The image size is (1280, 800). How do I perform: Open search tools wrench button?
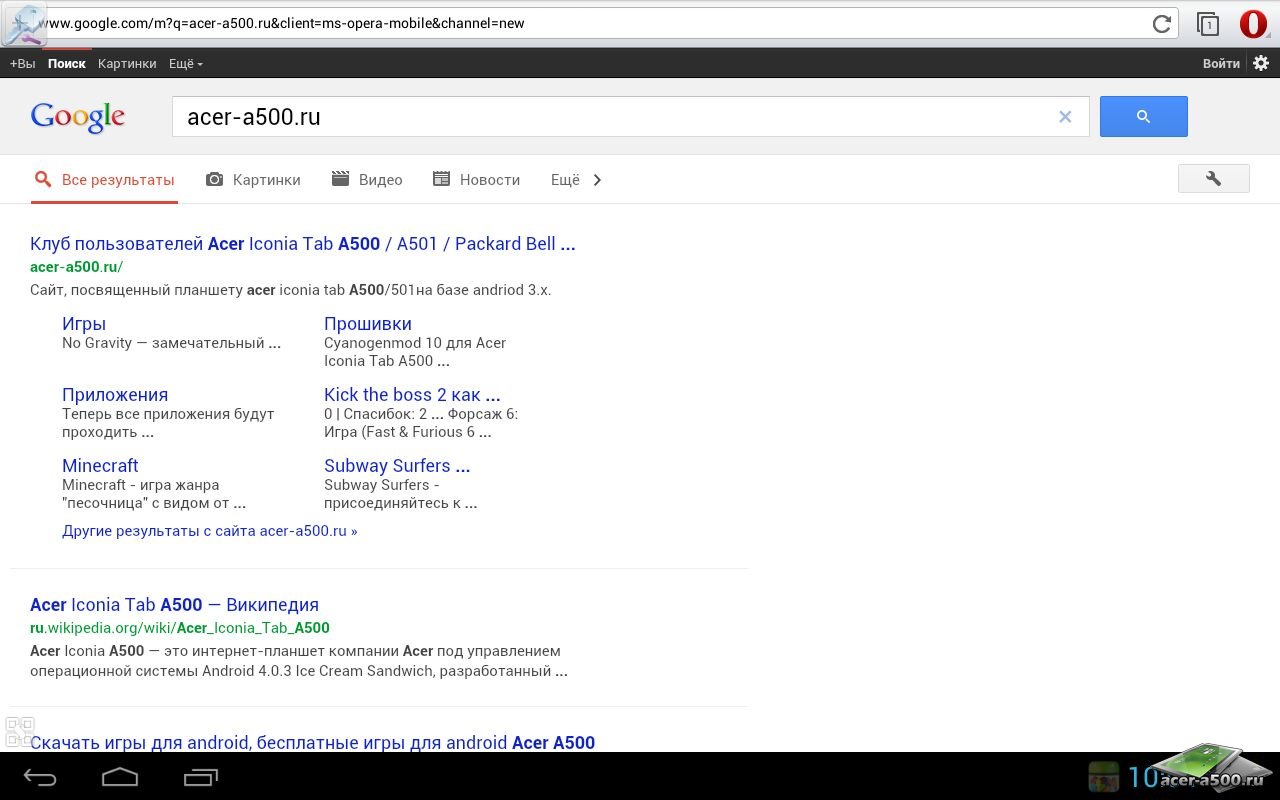[1213, 179]
